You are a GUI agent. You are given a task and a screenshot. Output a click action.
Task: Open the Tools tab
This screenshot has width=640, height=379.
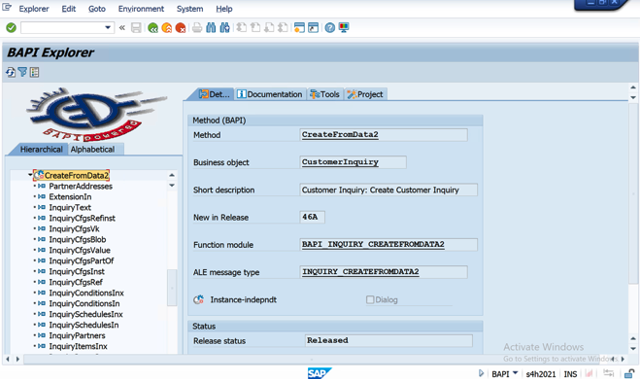click(x=325, y=94)
